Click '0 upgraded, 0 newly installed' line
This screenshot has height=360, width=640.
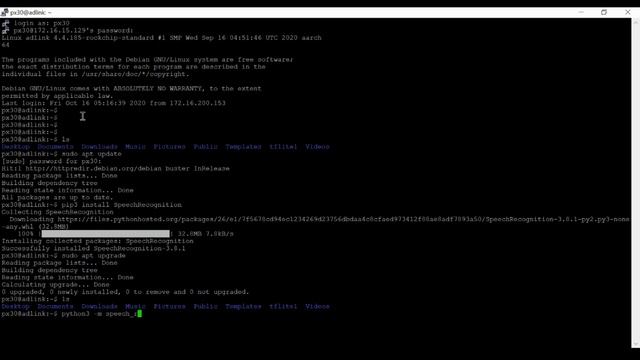point(125,292)
